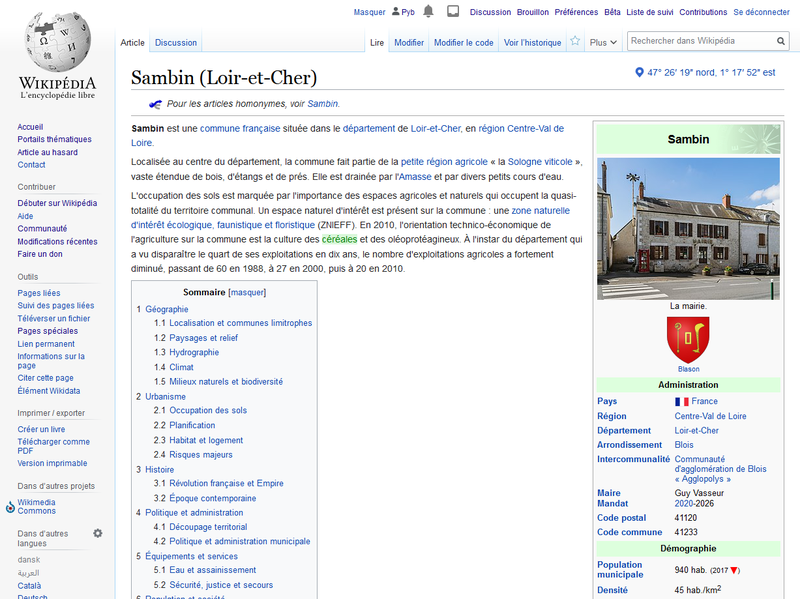Image resolution: width=800 pixels, height=599 pixels.
Task: Open the Sambin homonymes link
Action: [322, 104]
